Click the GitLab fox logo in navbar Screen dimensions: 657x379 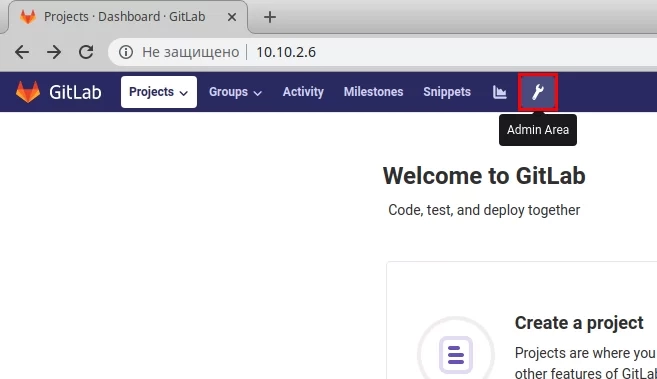28,92
